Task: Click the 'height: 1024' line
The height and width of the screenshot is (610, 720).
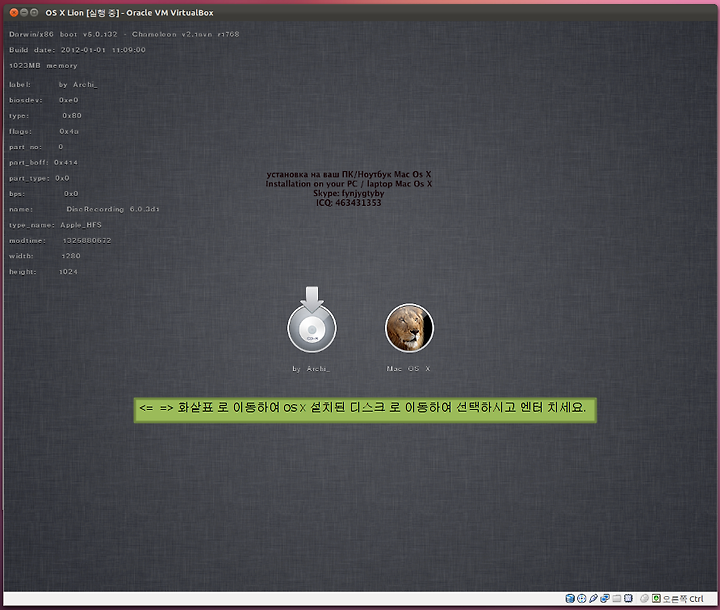Action: 43,271
